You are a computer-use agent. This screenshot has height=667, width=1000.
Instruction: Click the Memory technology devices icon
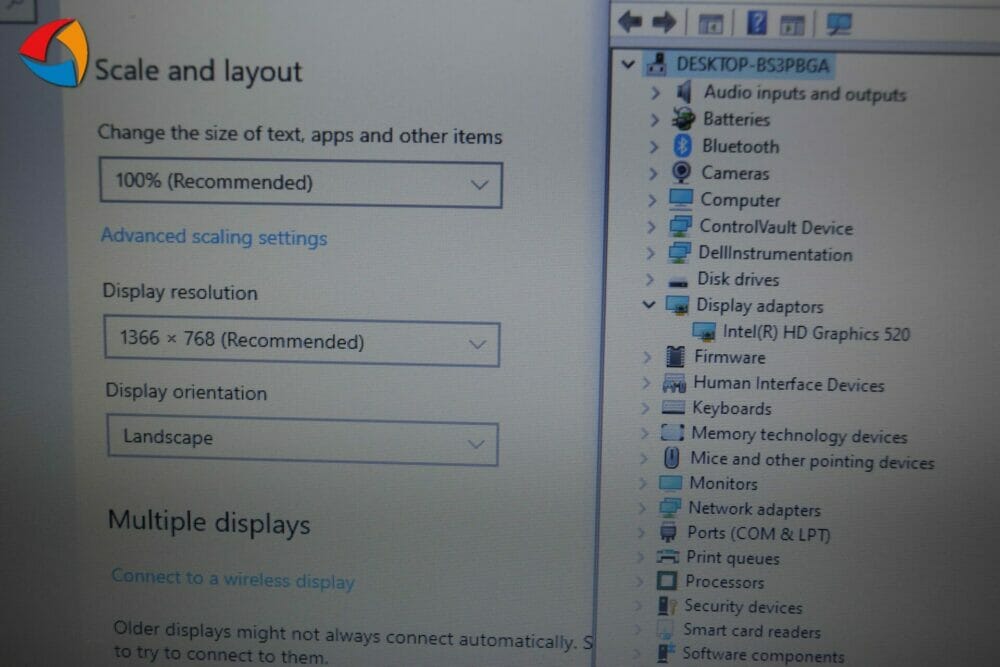pyautogui.click(x=672, y=432)
